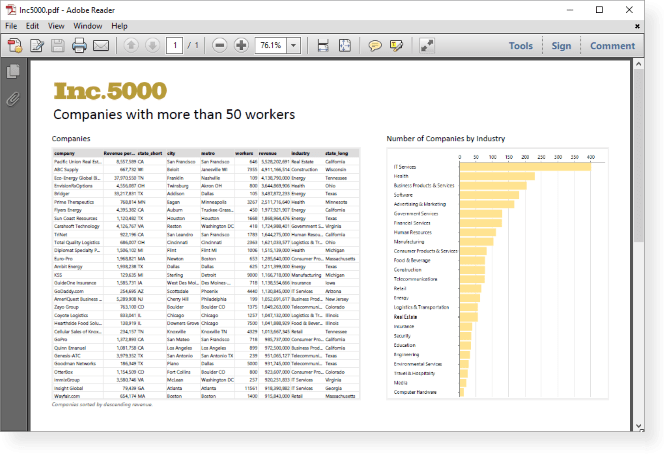
Task: Open the Page Thumbnails side panel
Action: tap(13, 72)
